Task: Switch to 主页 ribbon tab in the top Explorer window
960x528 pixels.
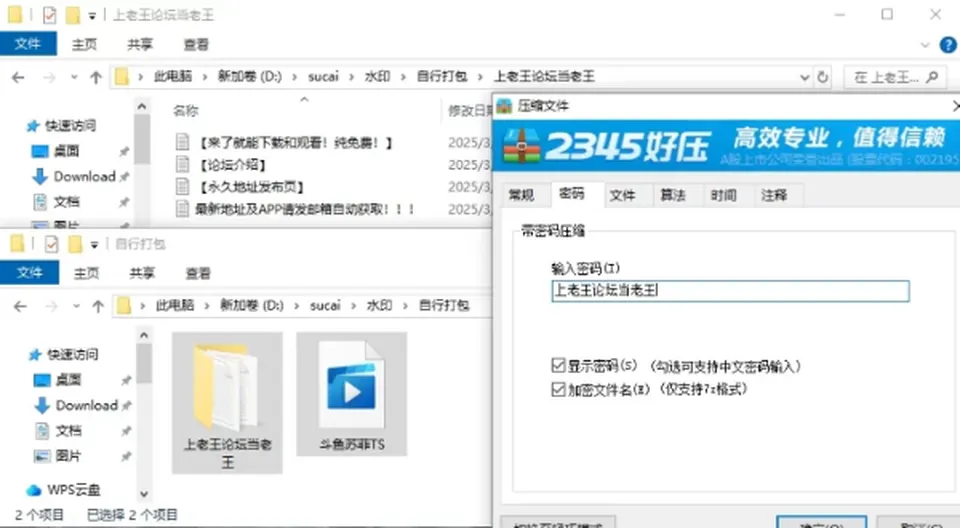Action: [84, 44]
